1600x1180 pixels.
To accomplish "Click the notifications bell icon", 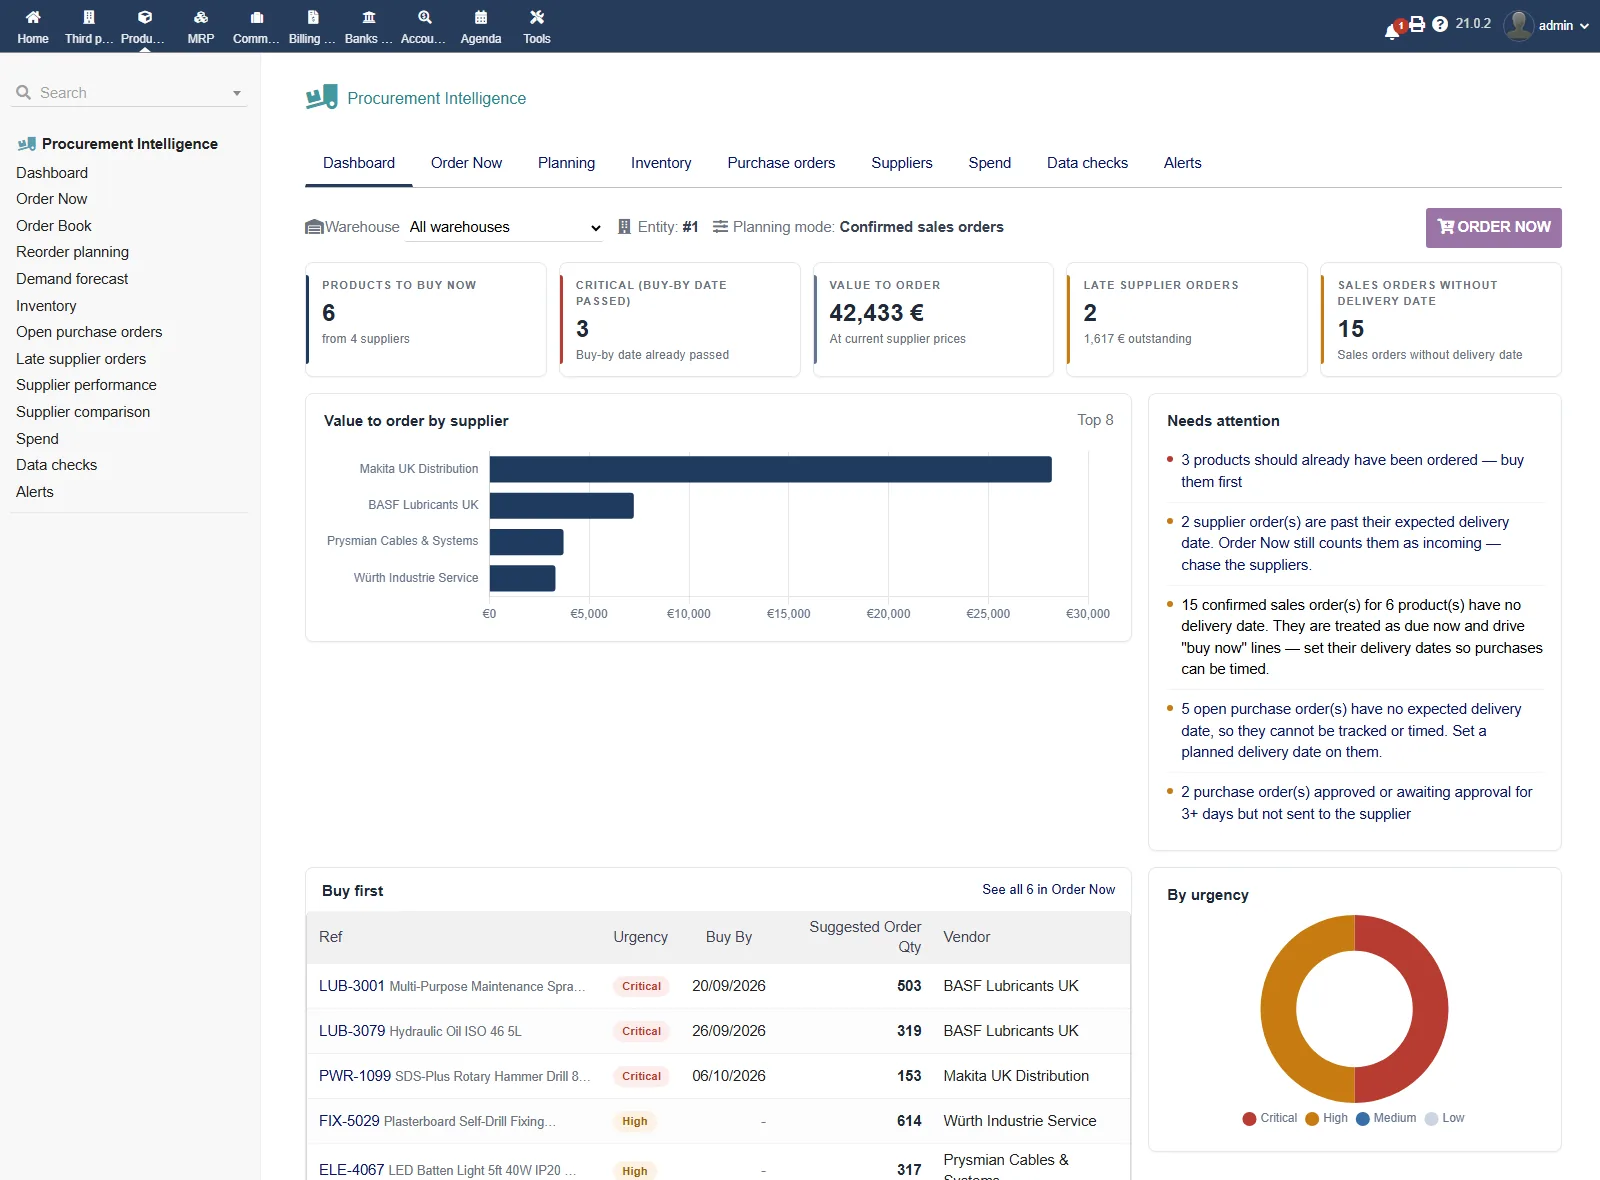I will tap(1392, 31).
